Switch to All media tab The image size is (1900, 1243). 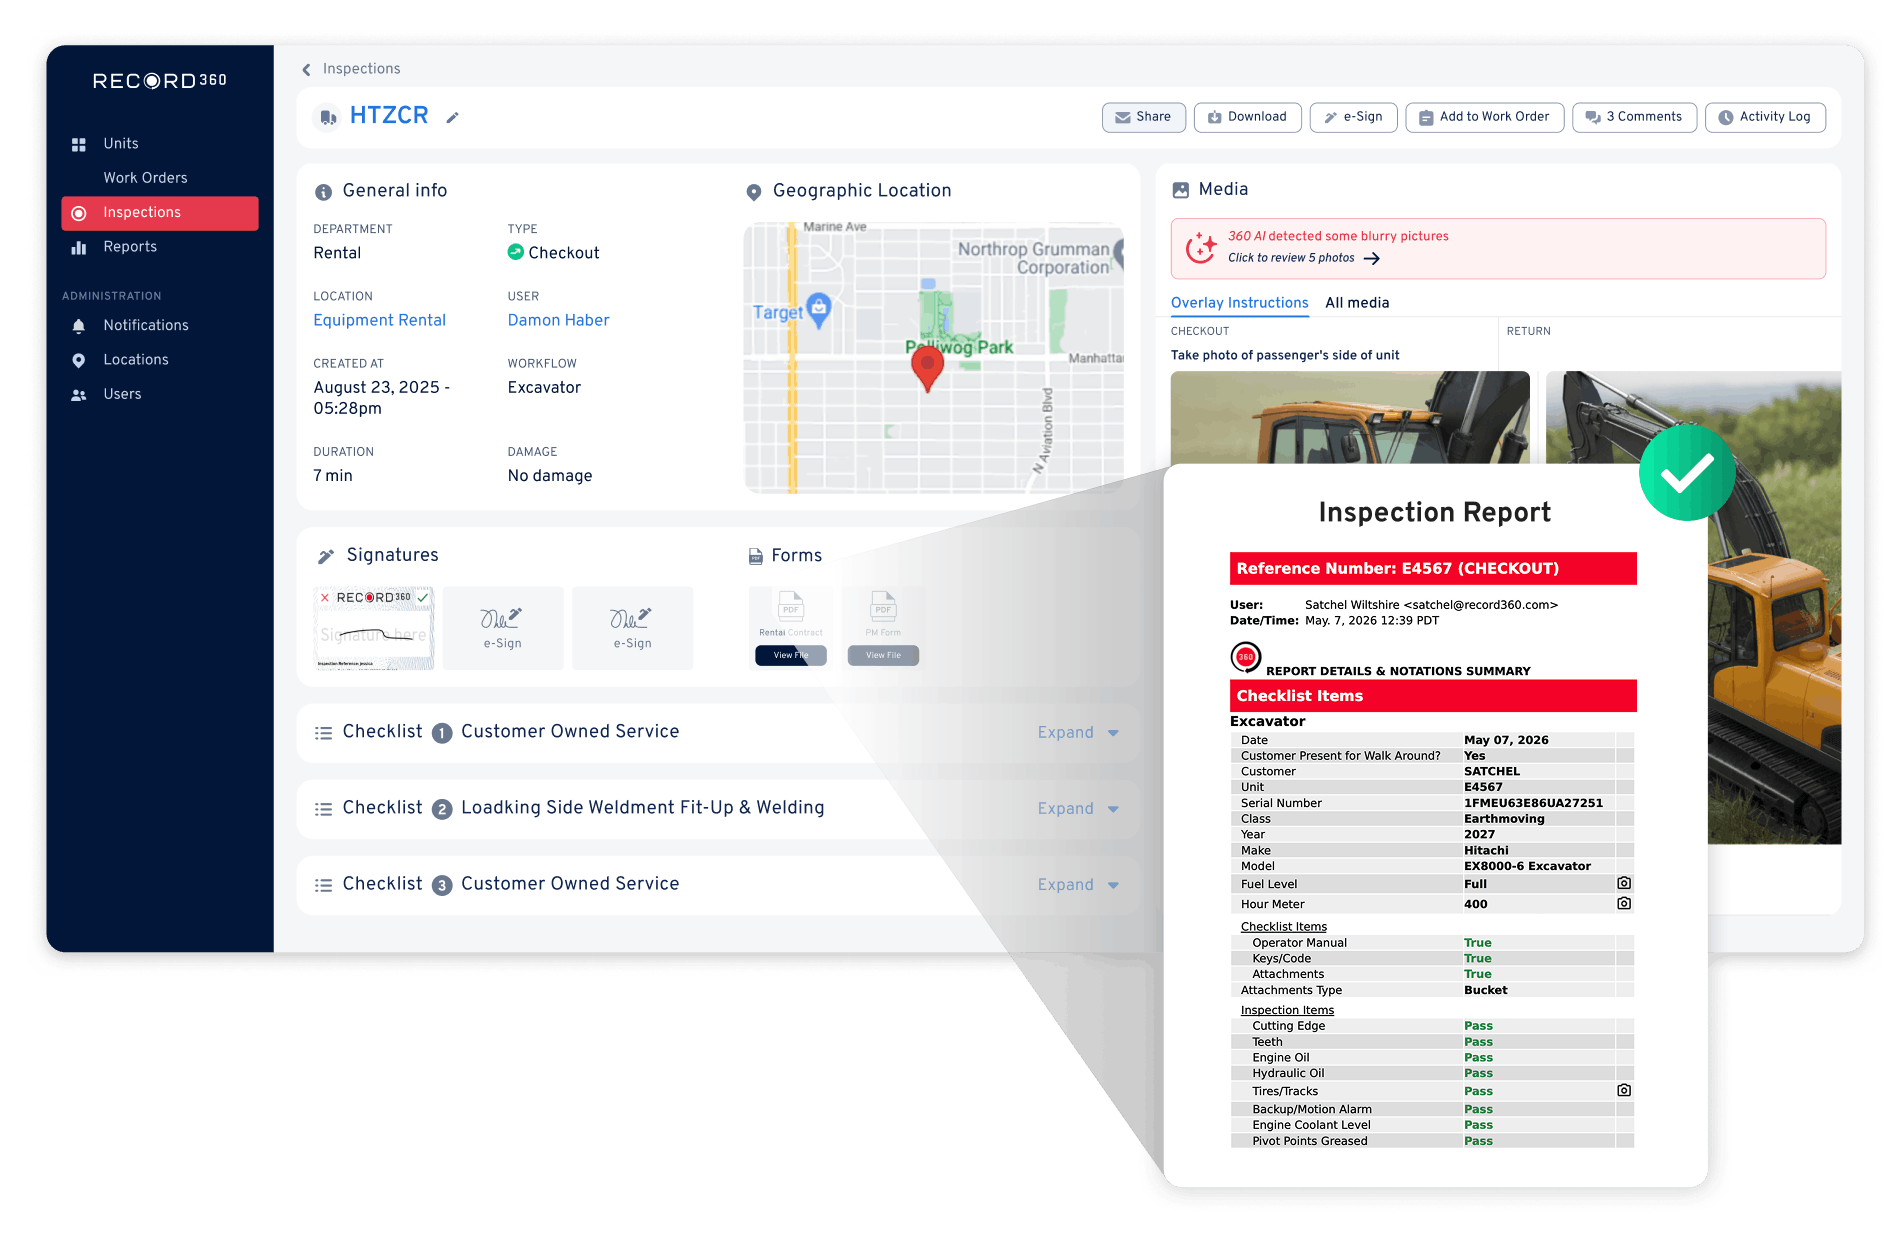[x=1357, y=303]
